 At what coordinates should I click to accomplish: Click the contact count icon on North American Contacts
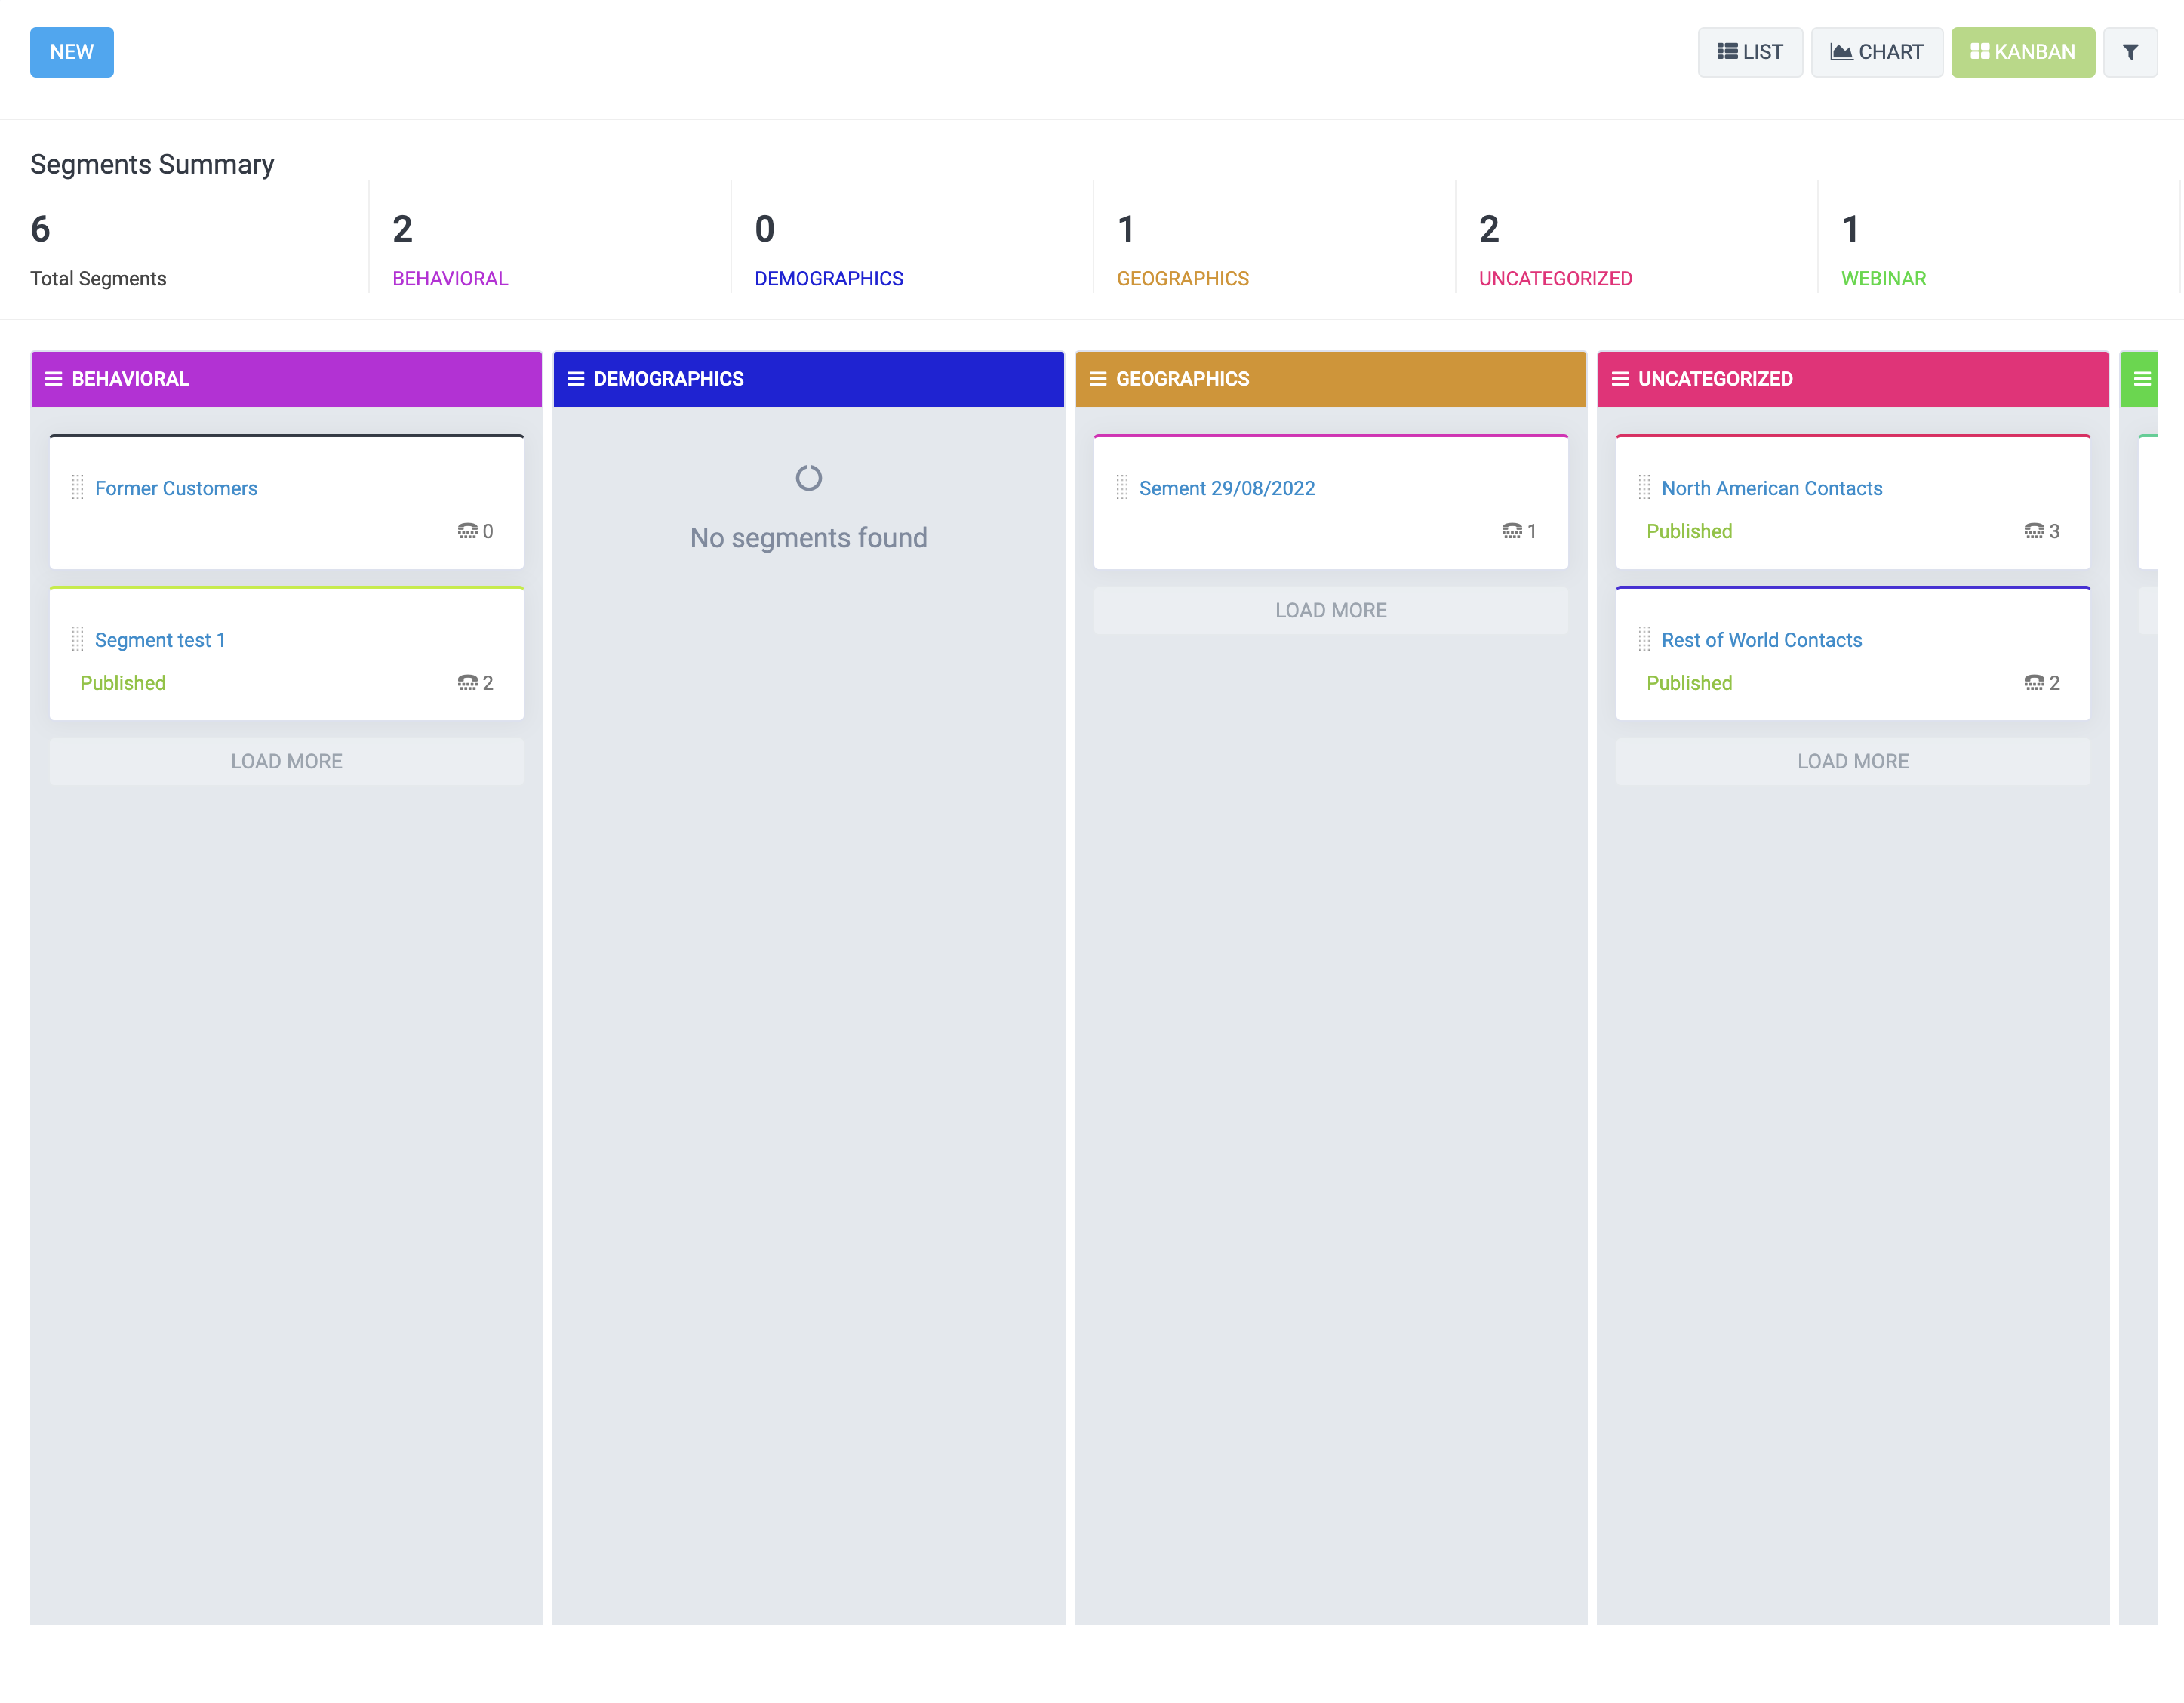coord(2033,531)
